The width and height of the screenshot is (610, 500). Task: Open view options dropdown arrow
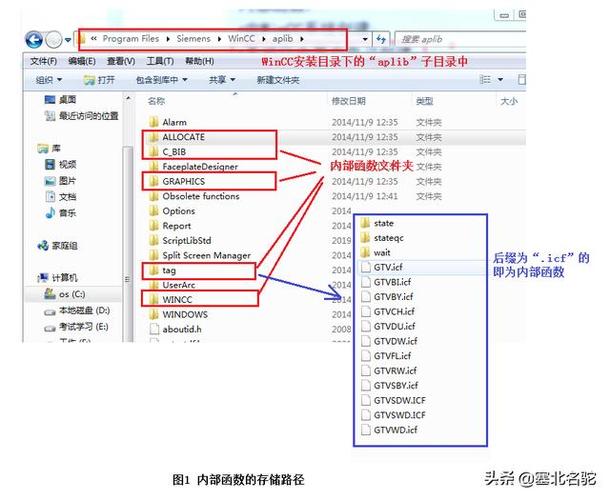[500, 80]
